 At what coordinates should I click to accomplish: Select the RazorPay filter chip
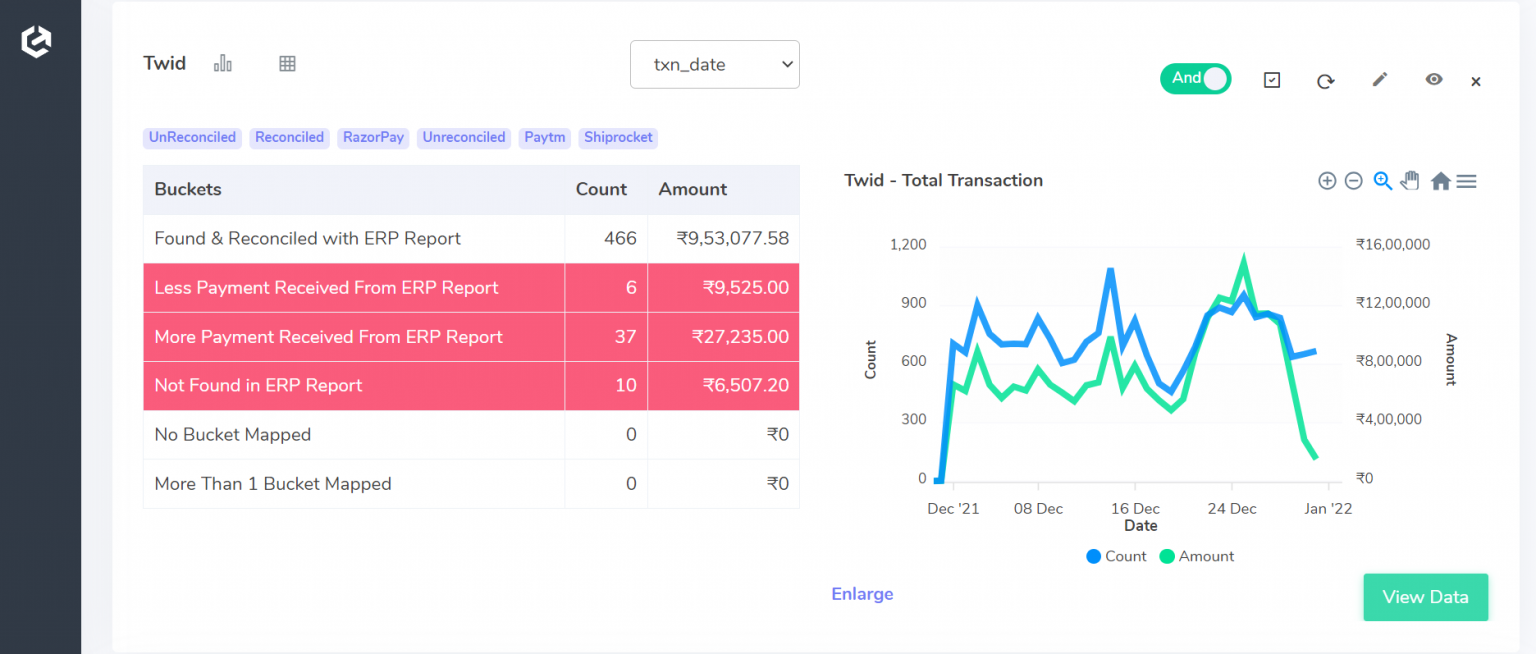(373, 137)
